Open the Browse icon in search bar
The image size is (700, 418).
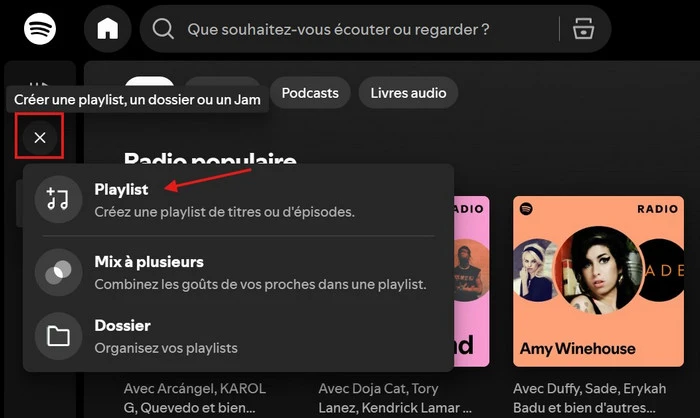coord(583,29)
